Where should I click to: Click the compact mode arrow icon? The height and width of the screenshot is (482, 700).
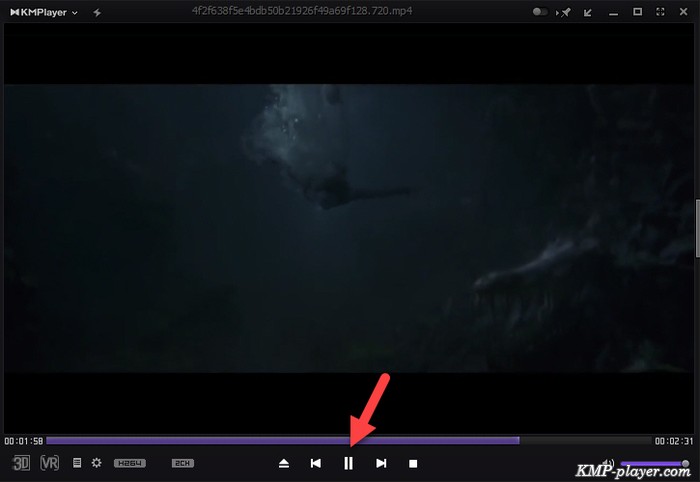pyautogui.click(x=588, y=12)
